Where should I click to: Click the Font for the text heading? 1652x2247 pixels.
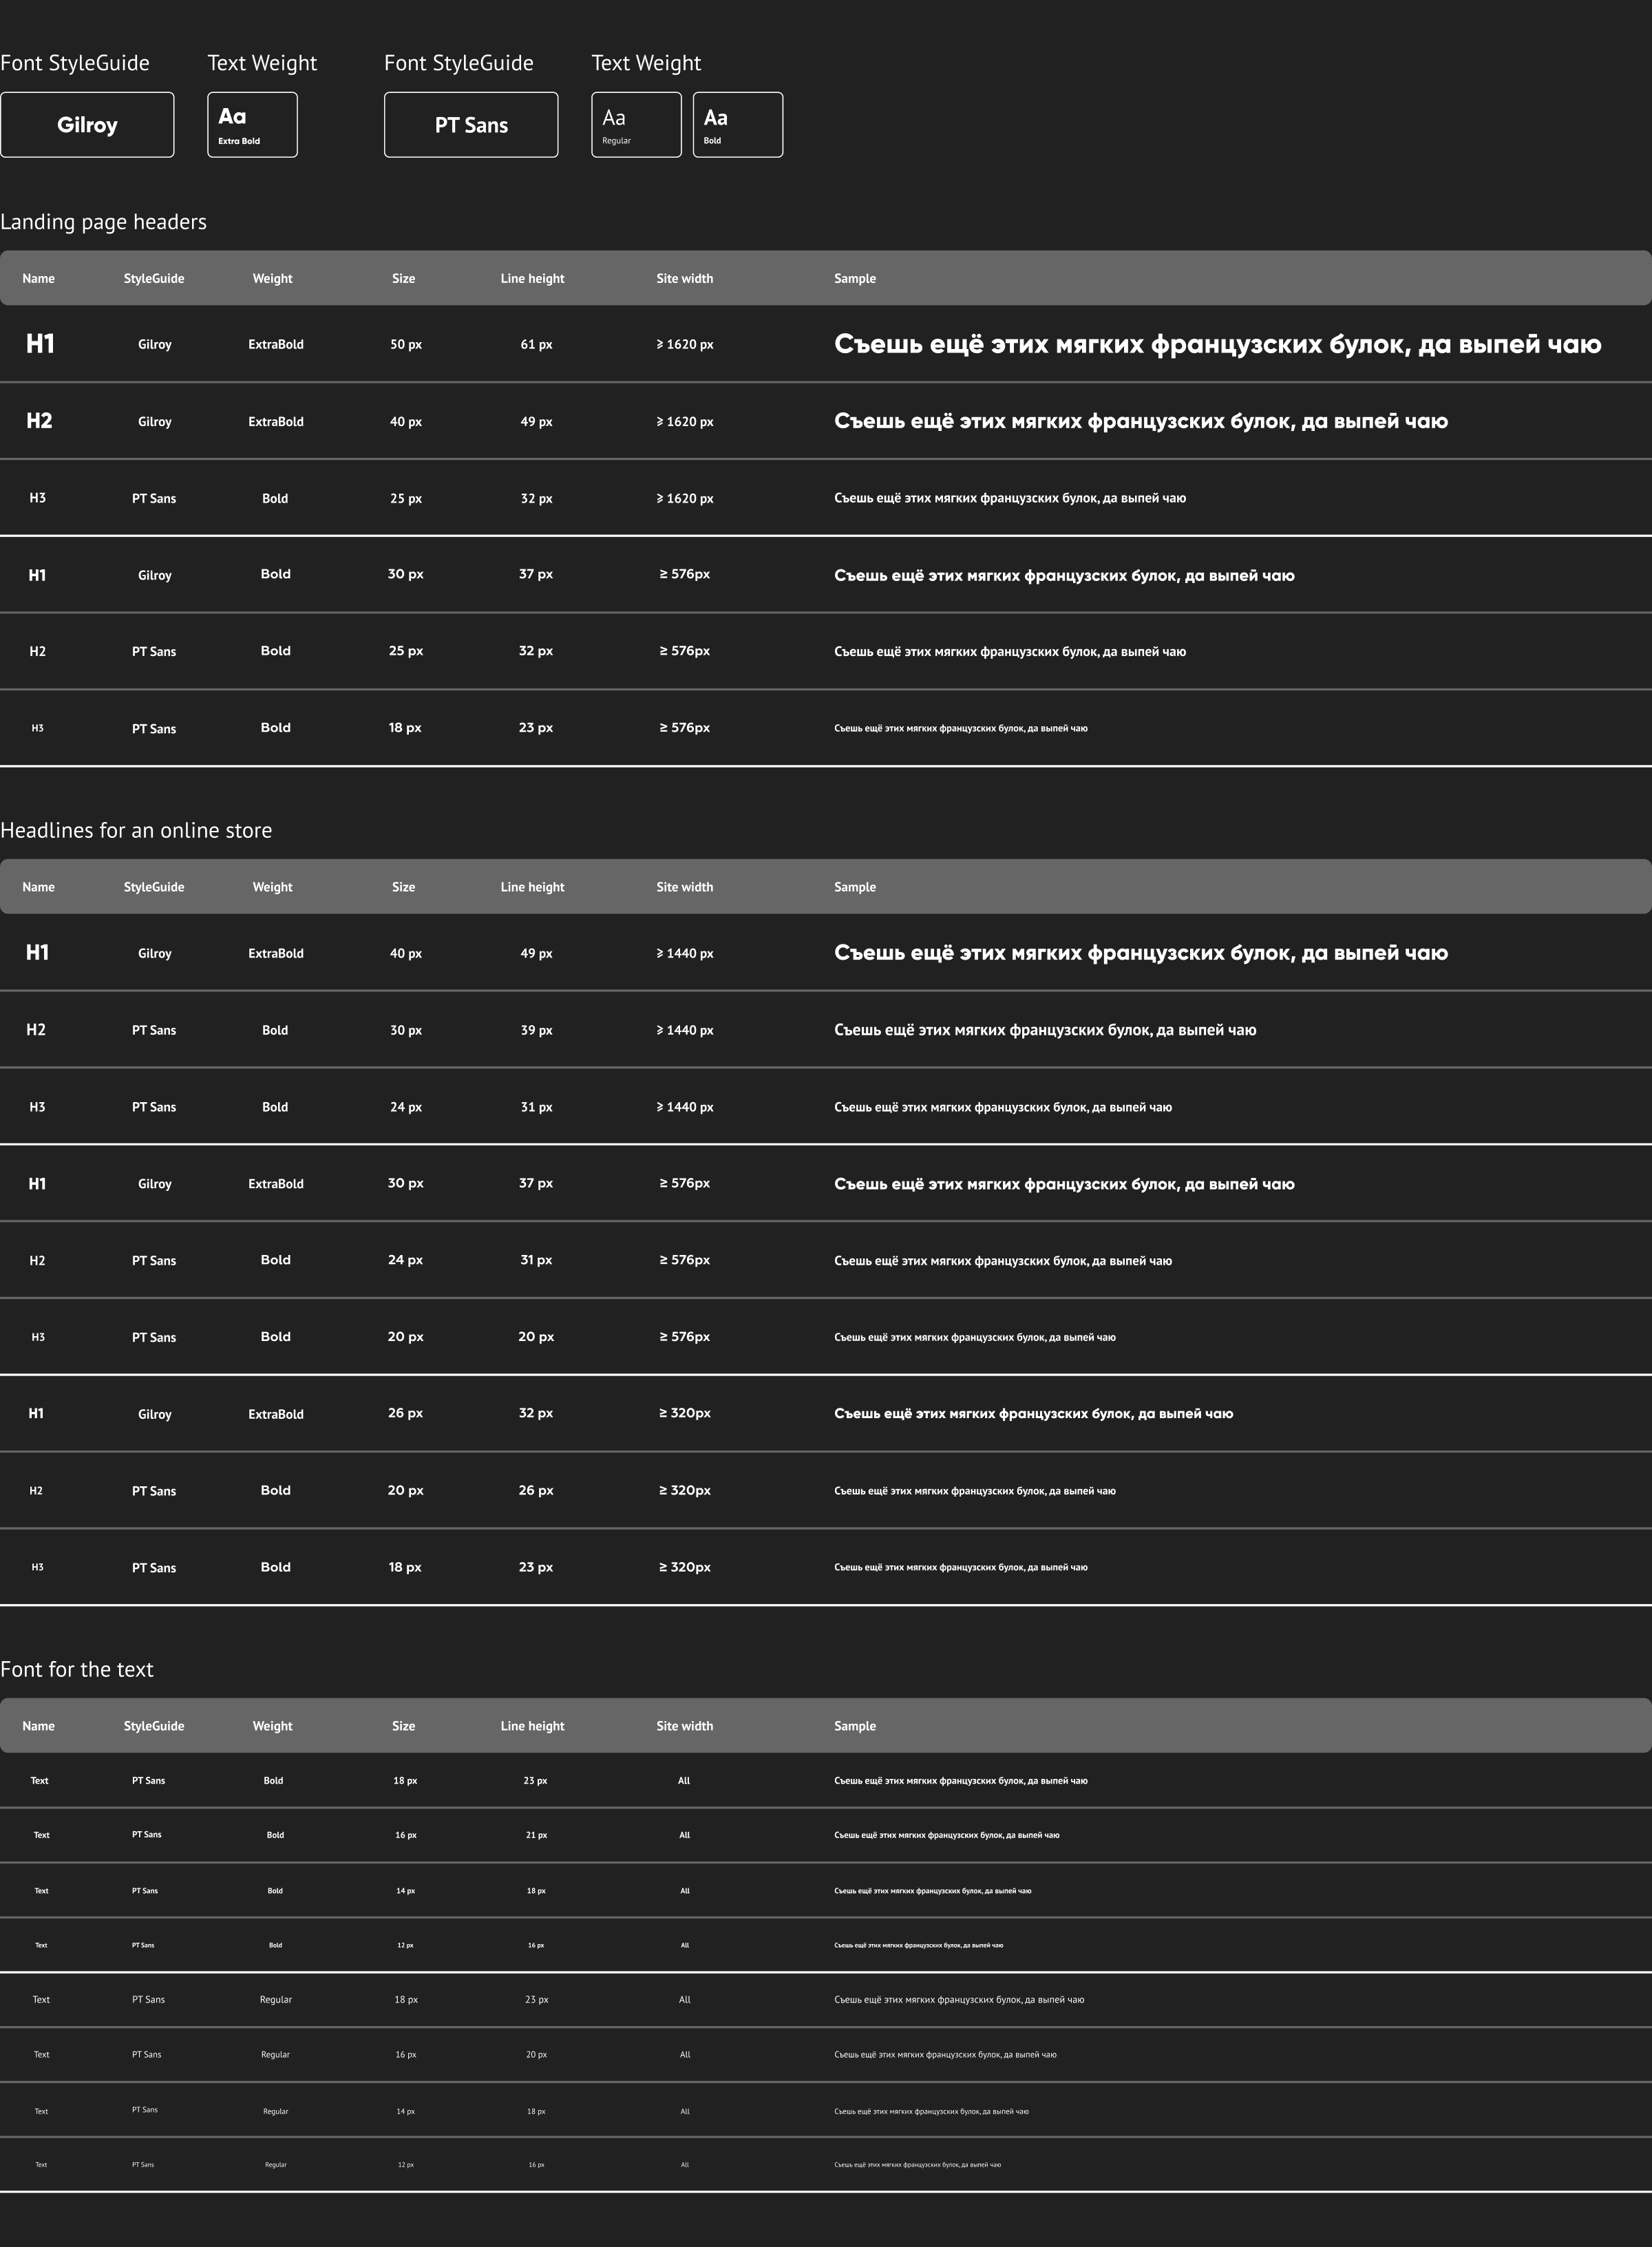click(77, 1669)
